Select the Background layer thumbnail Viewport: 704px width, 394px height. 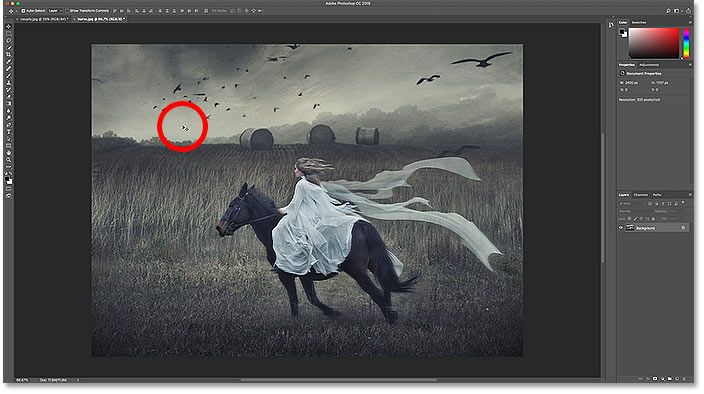(x=630, y=228)
